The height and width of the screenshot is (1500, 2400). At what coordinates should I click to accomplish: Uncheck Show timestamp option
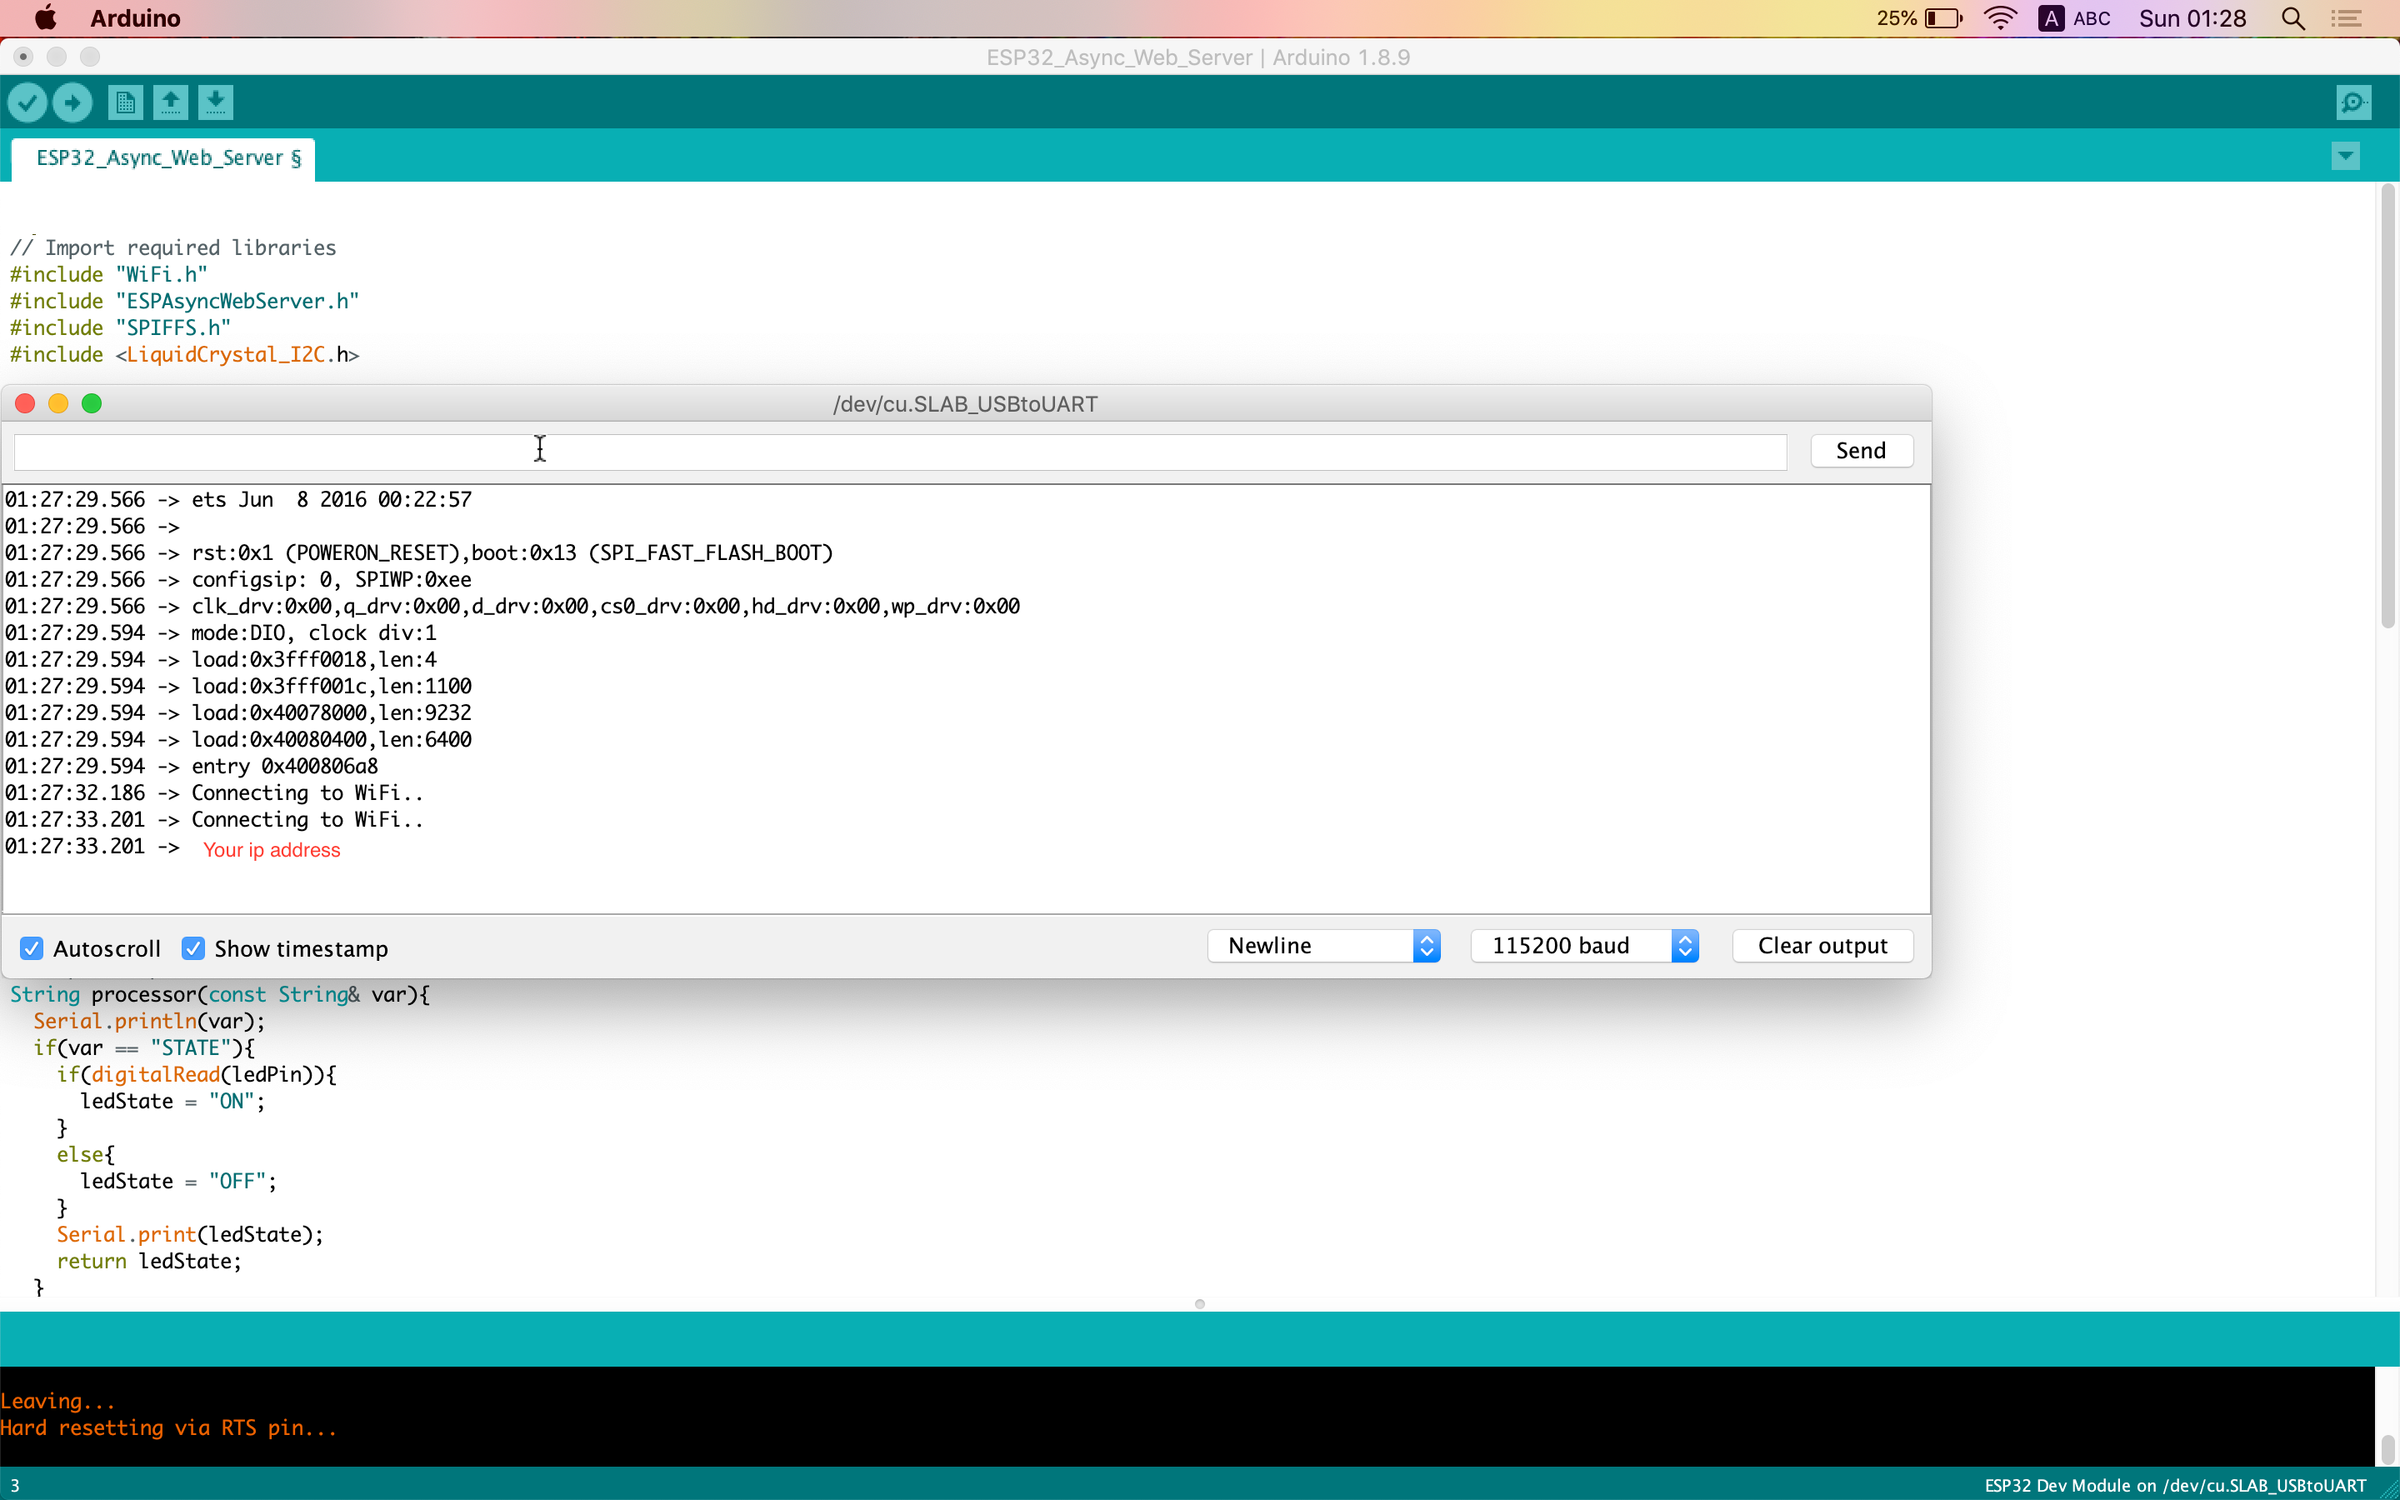click(x=193, y=948)
